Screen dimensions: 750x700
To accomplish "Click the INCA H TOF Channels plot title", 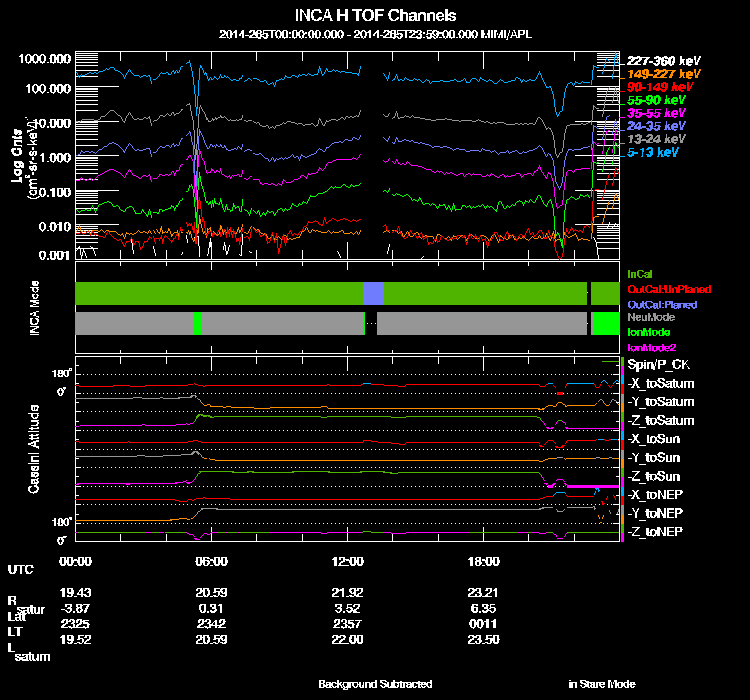I will click(375, 16).
